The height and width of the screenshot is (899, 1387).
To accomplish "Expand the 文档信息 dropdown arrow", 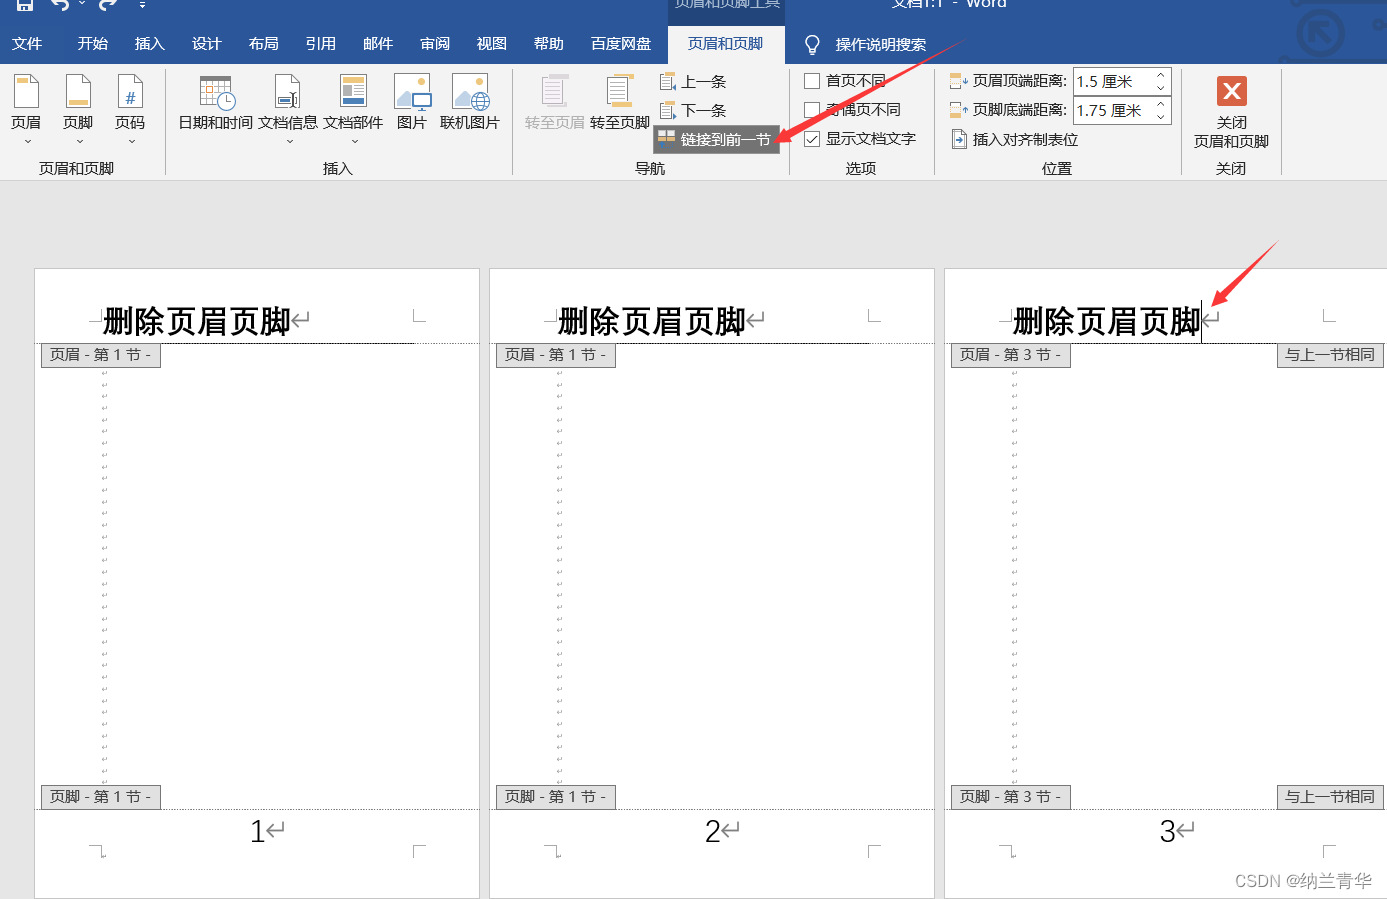I will 289,142.
